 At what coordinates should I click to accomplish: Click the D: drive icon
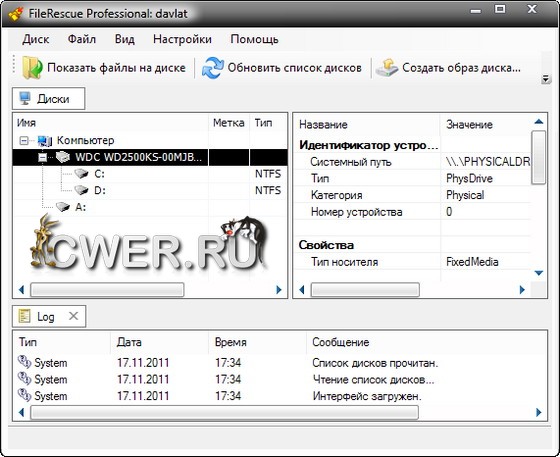[81, 190]
